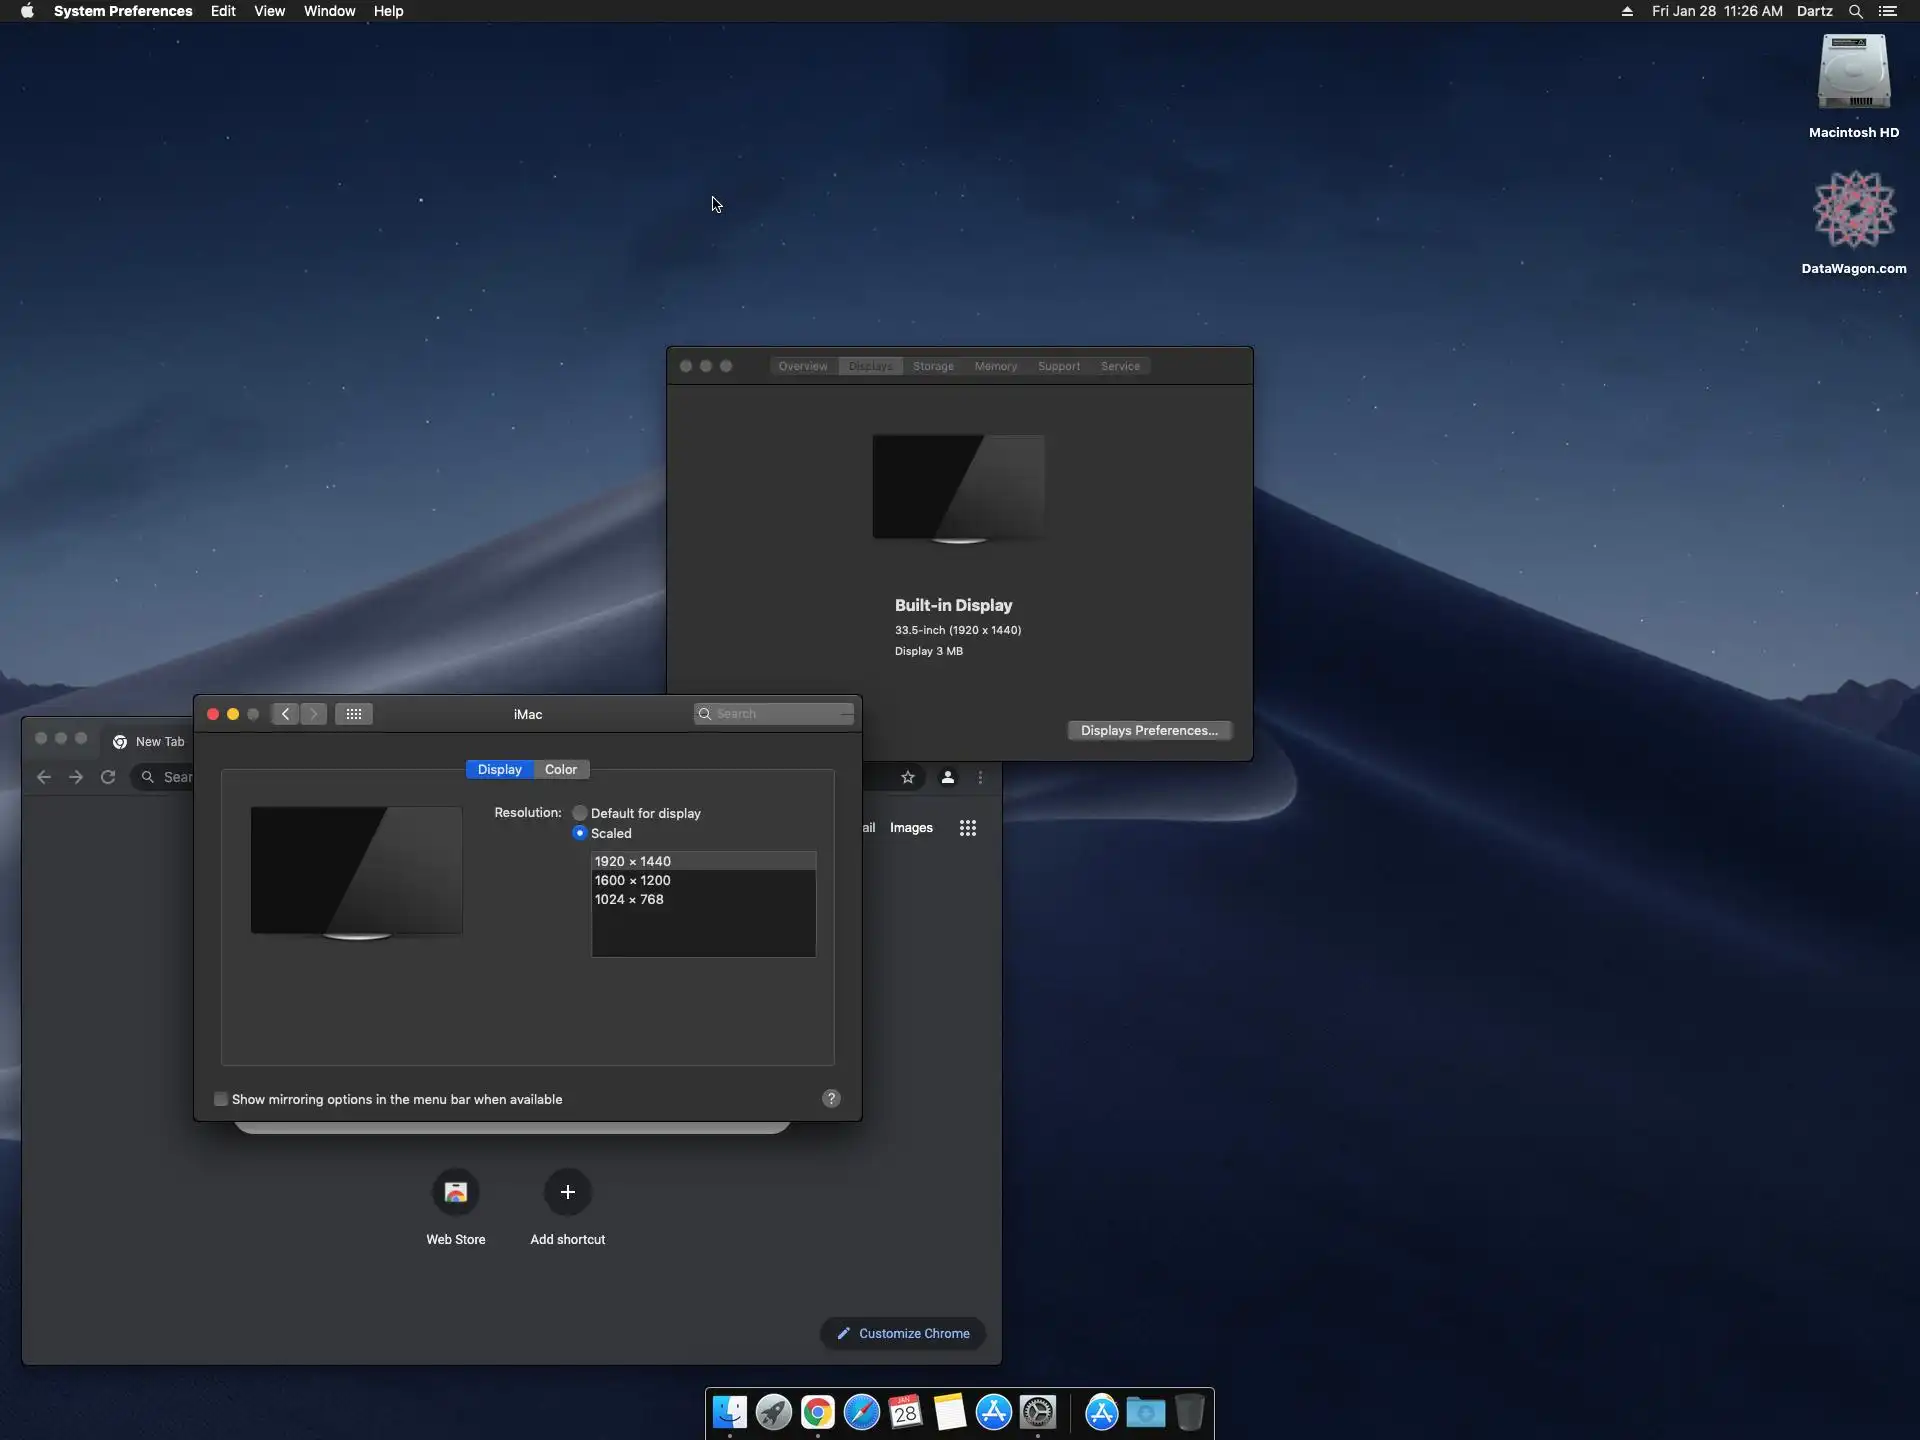Go back with the left chevron button
Viewport: 1920px width, 1440px height.
point(286,714)
